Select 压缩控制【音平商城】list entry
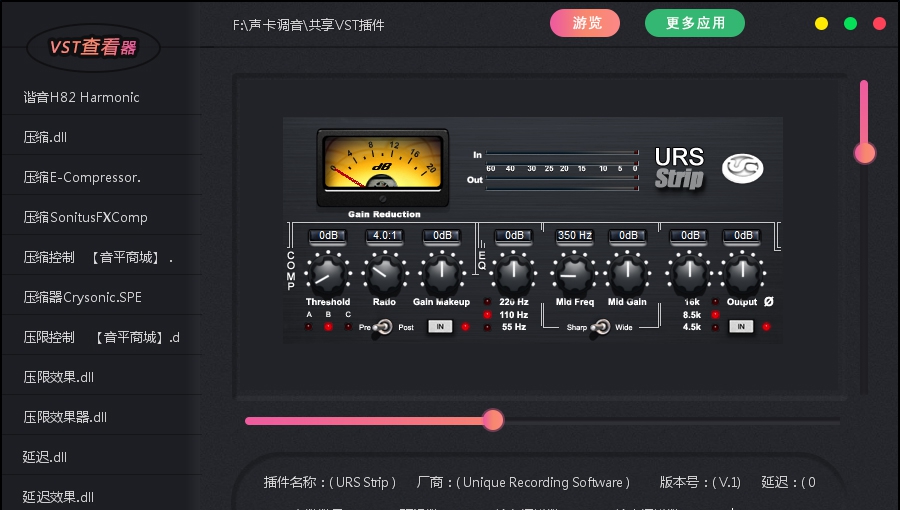 [102, 258]
